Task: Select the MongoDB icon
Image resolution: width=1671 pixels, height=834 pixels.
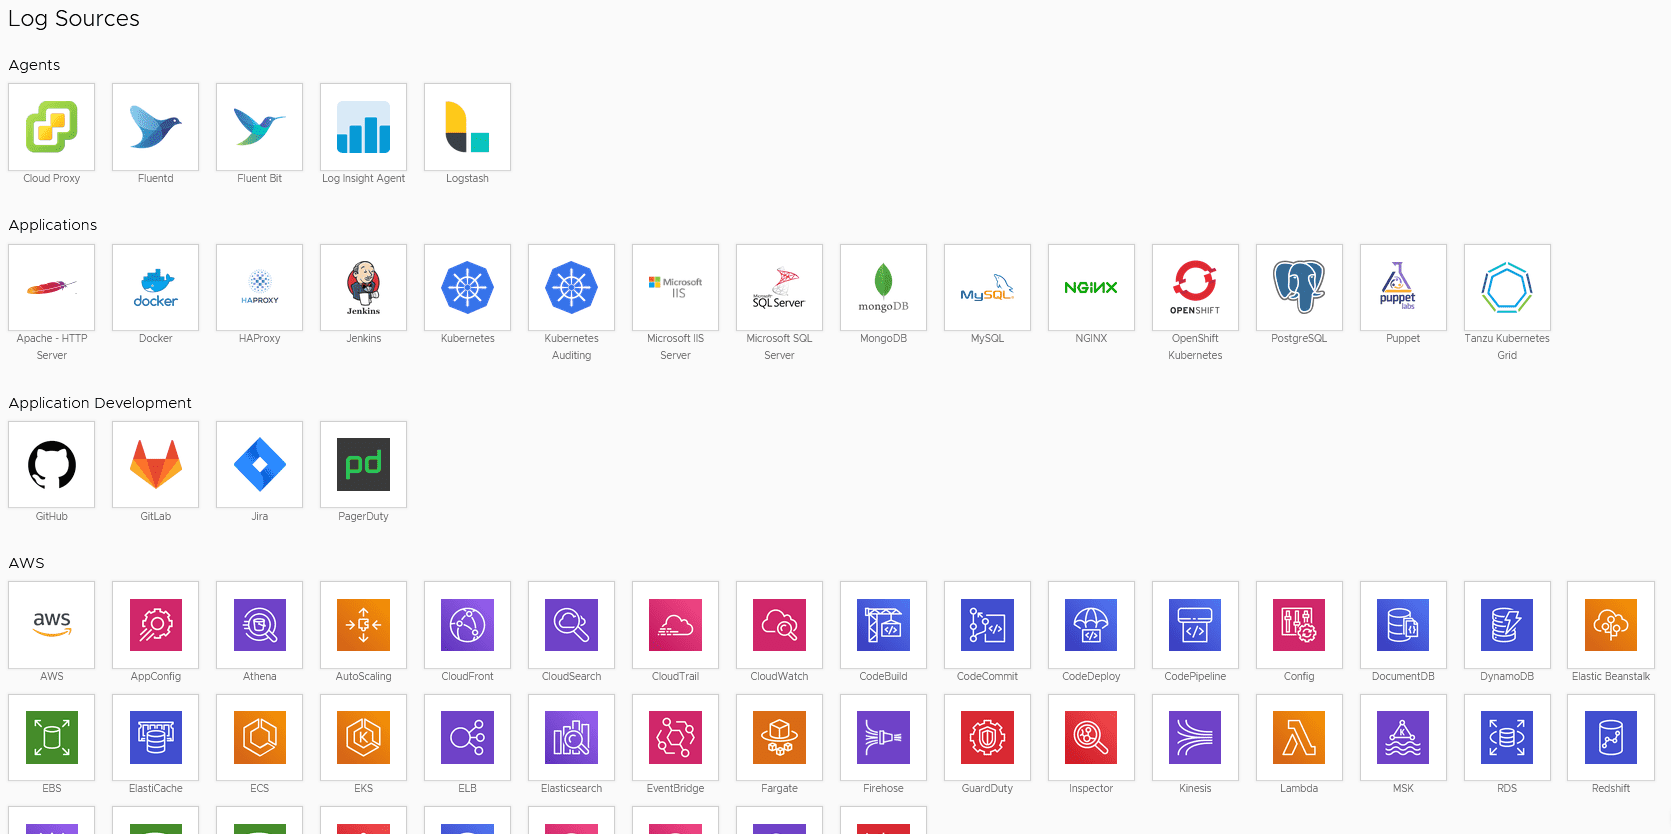Action: pyautogui.click(x=884, y=288)
